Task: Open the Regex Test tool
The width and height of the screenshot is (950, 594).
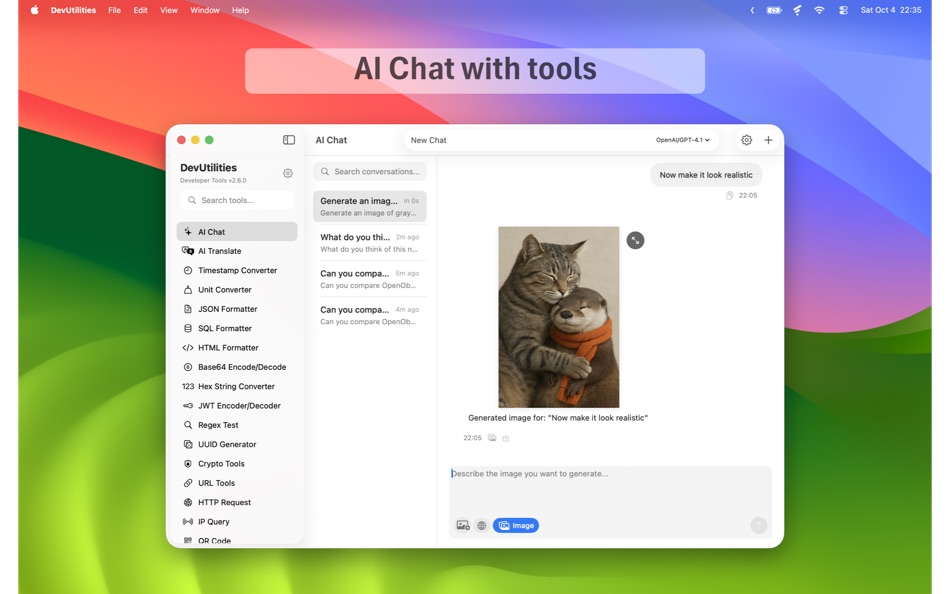Action: (237, 425)
